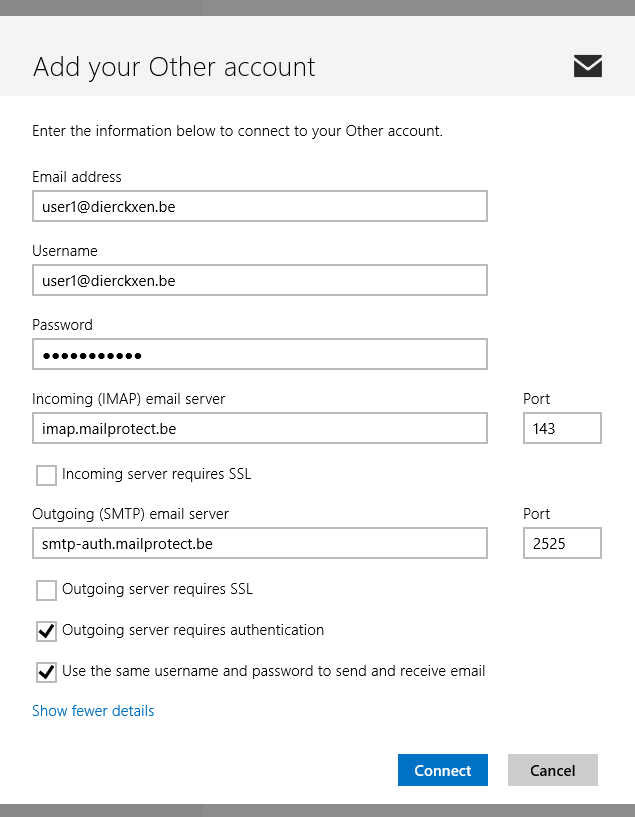Click the 'Password' field label
Image resolution: width=635 pixels, height=817 pixels.
(x=63, y=325)
